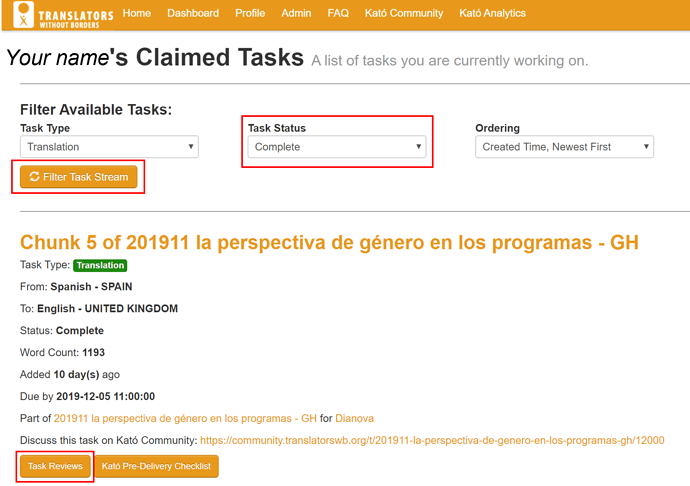Open the Dianova organisation link
Image resolution: width=690 pixels, height=486 pixels.
click(355, 418)
